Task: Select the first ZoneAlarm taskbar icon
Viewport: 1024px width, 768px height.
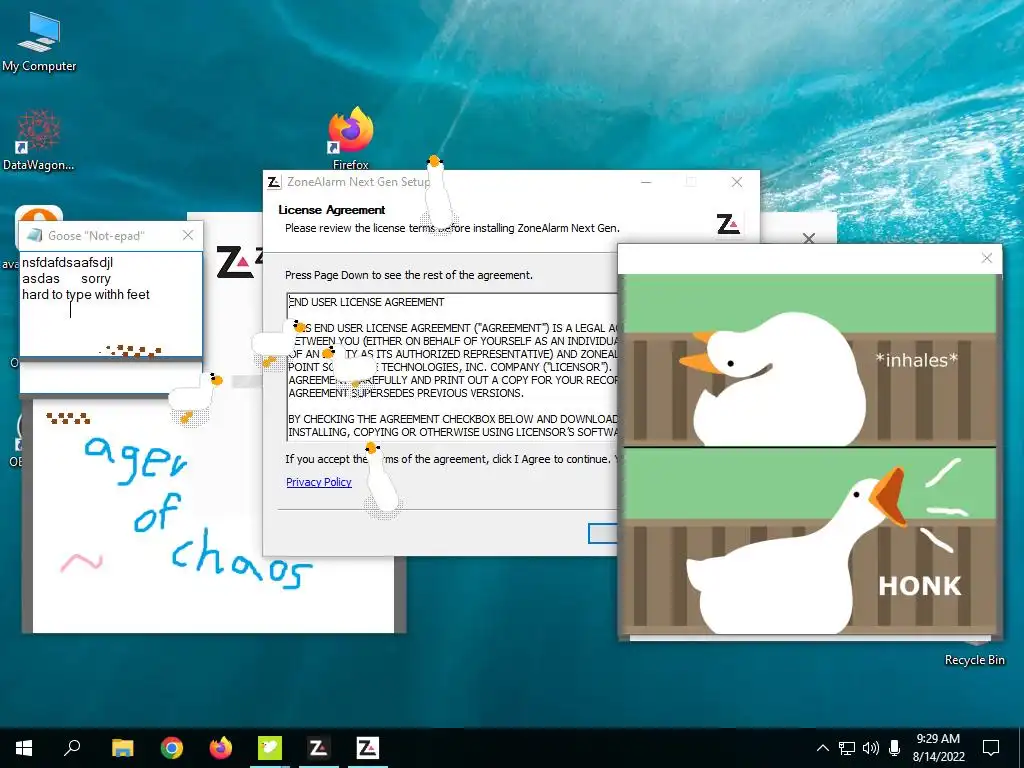Action: [x=318, y=748]
